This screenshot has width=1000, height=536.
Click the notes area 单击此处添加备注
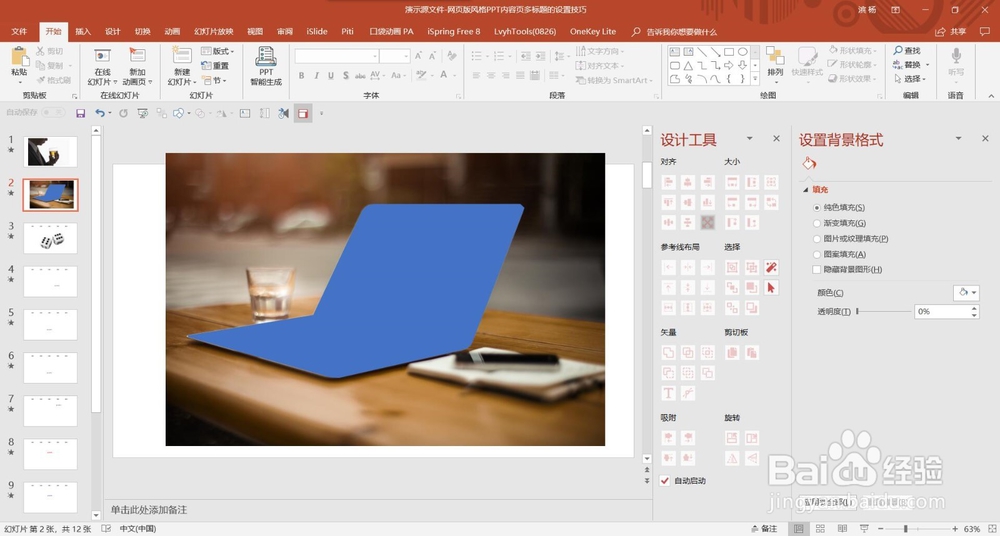(149, 510)
